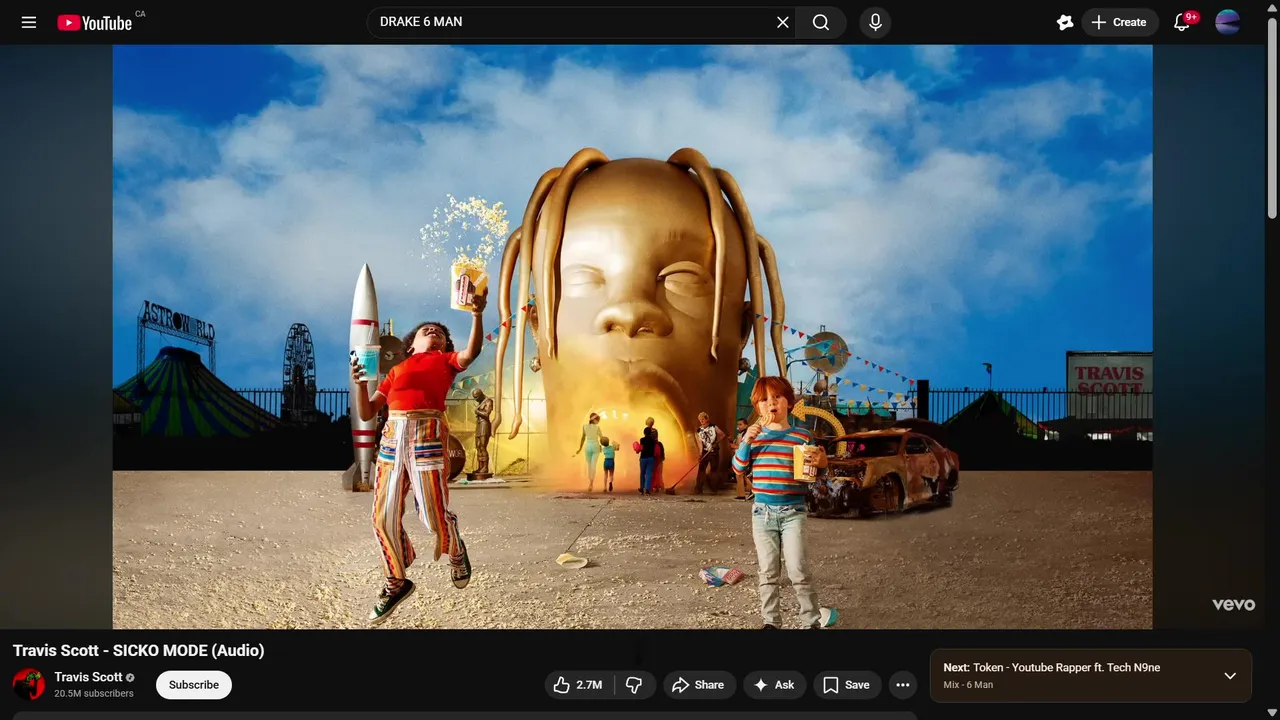
Task: Click the Travis Scott channel name
Action: pyautogui.click(x=88, y=677)
